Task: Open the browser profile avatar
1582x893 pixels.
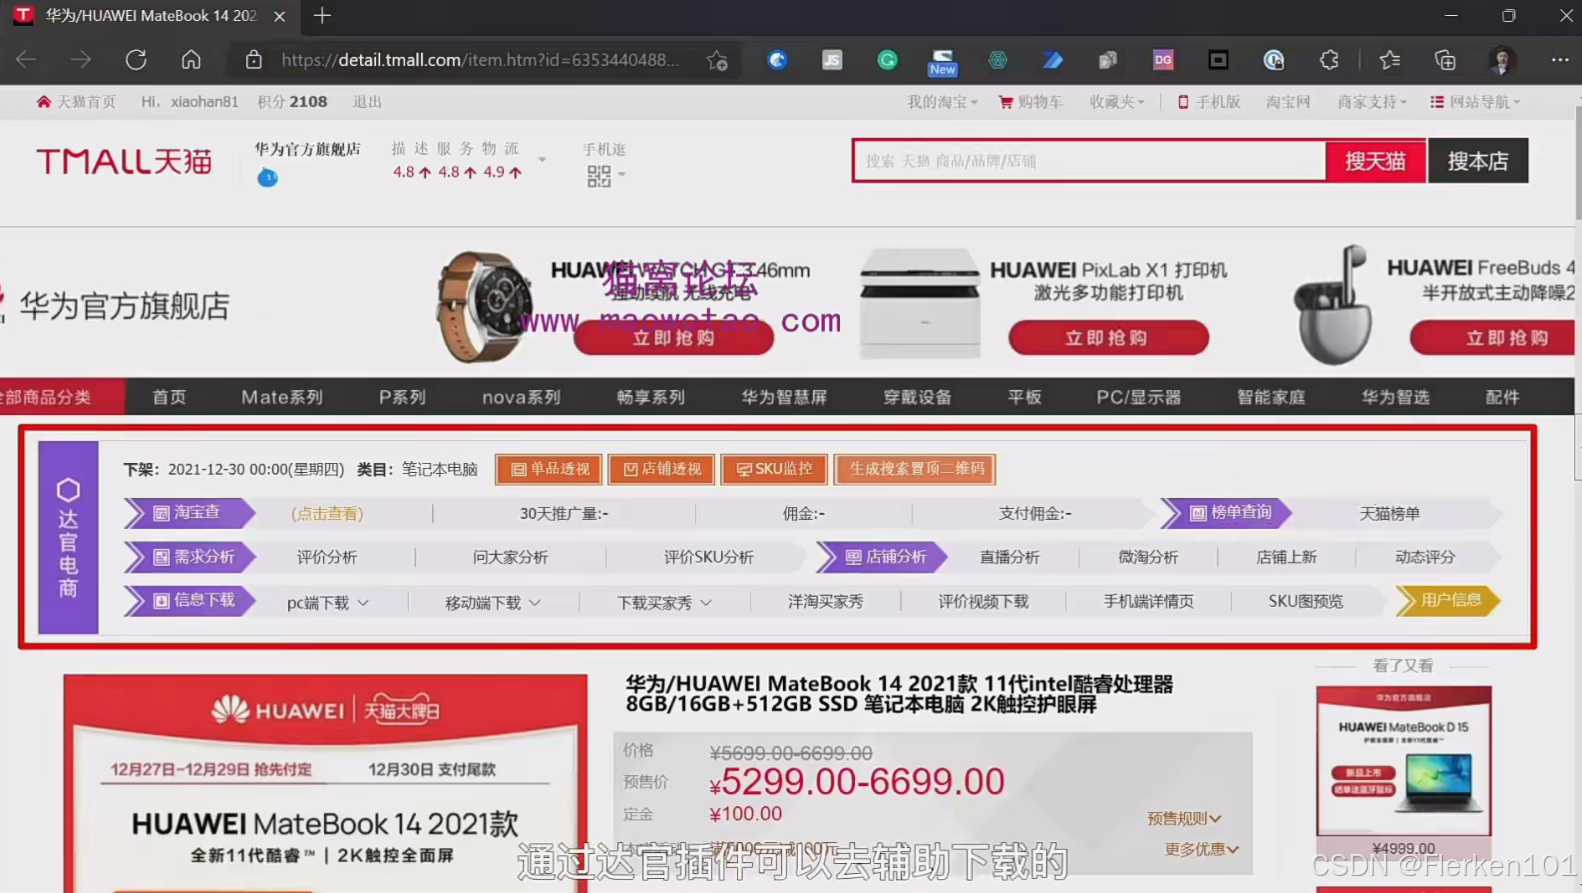Action: point(1501,60)
